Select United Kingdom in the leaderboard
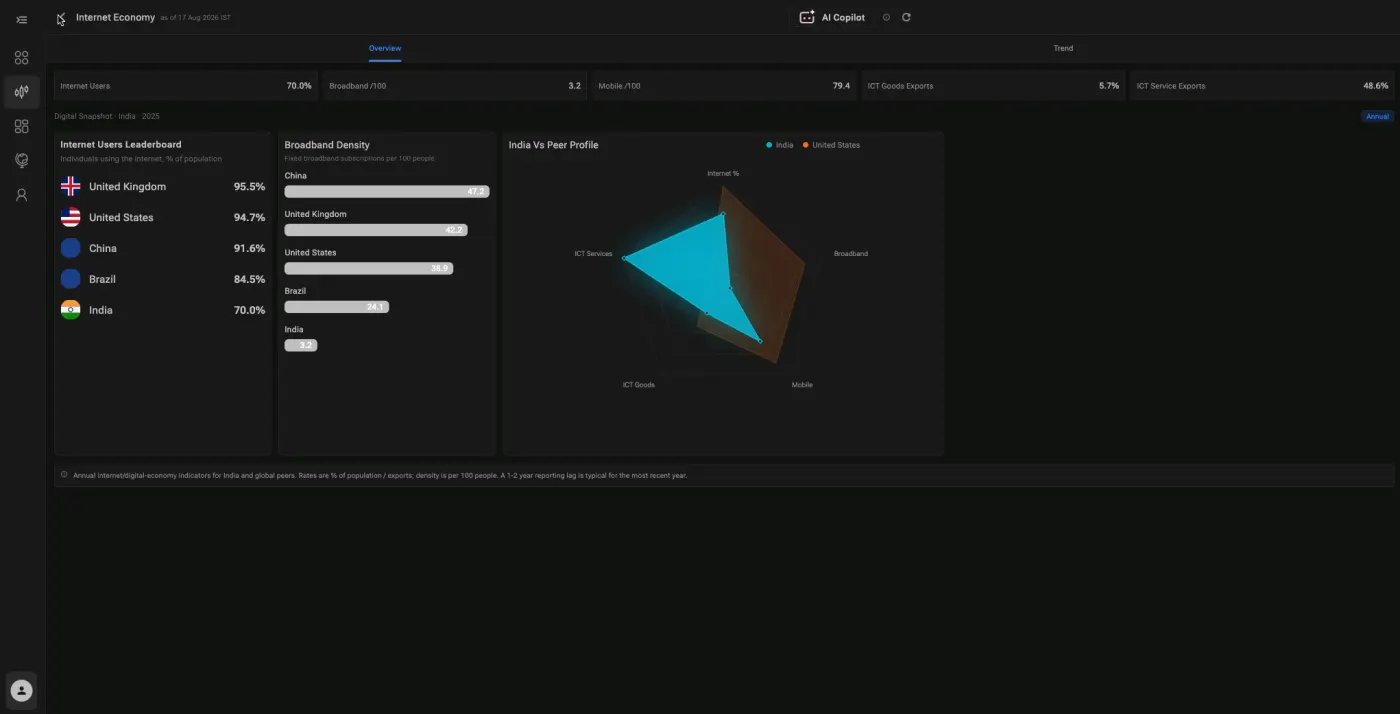Viewport: 1400px width, 714px height. pos(163,187)
